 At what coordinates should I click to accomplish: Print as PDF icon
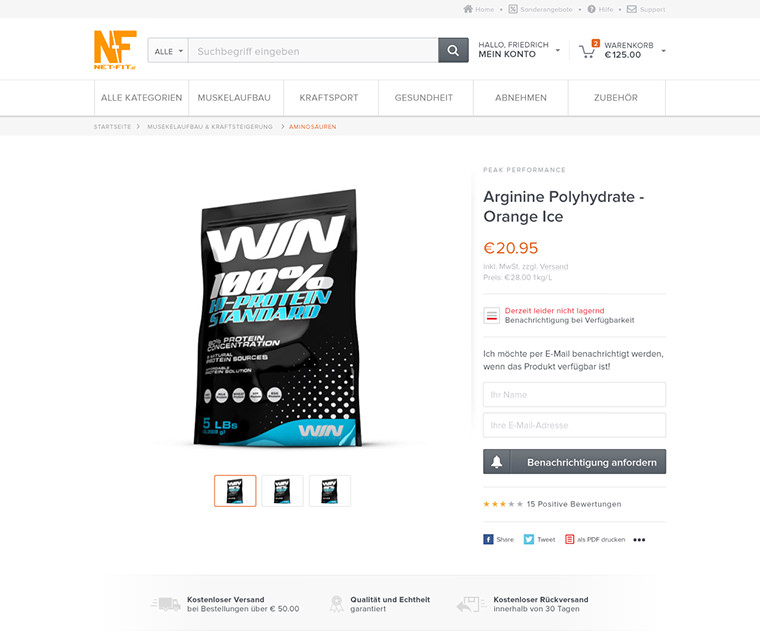[570, 540]
